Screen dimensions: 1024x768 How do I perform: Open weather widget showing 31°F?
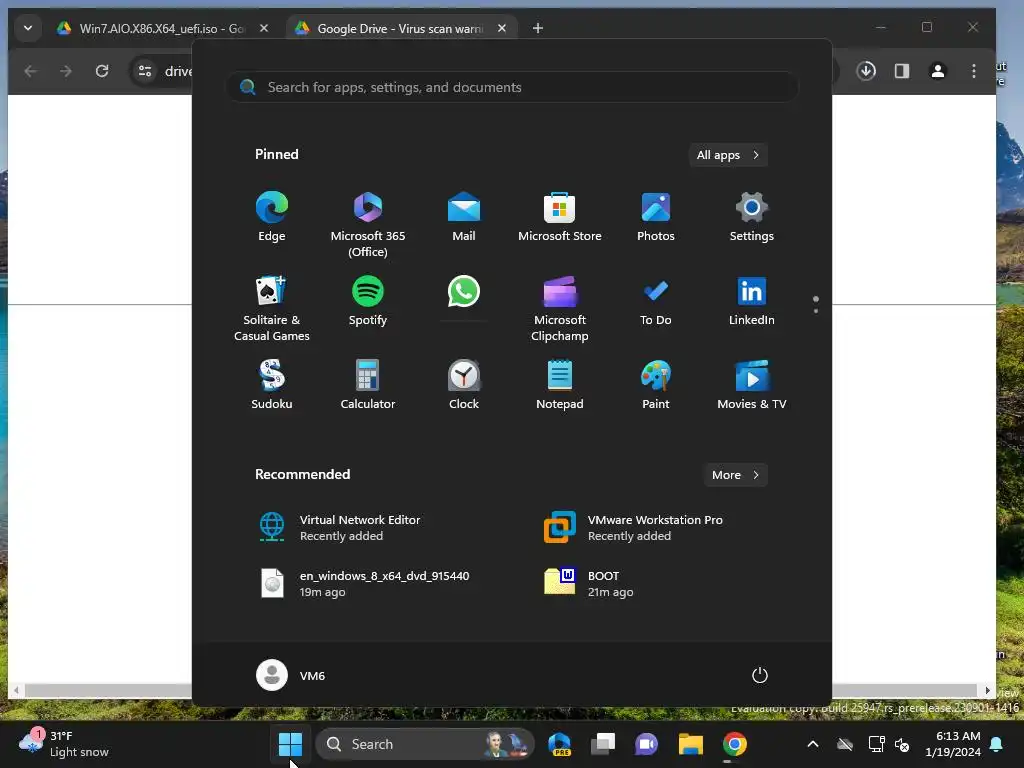pyautogui.click(x=64, y=744)
